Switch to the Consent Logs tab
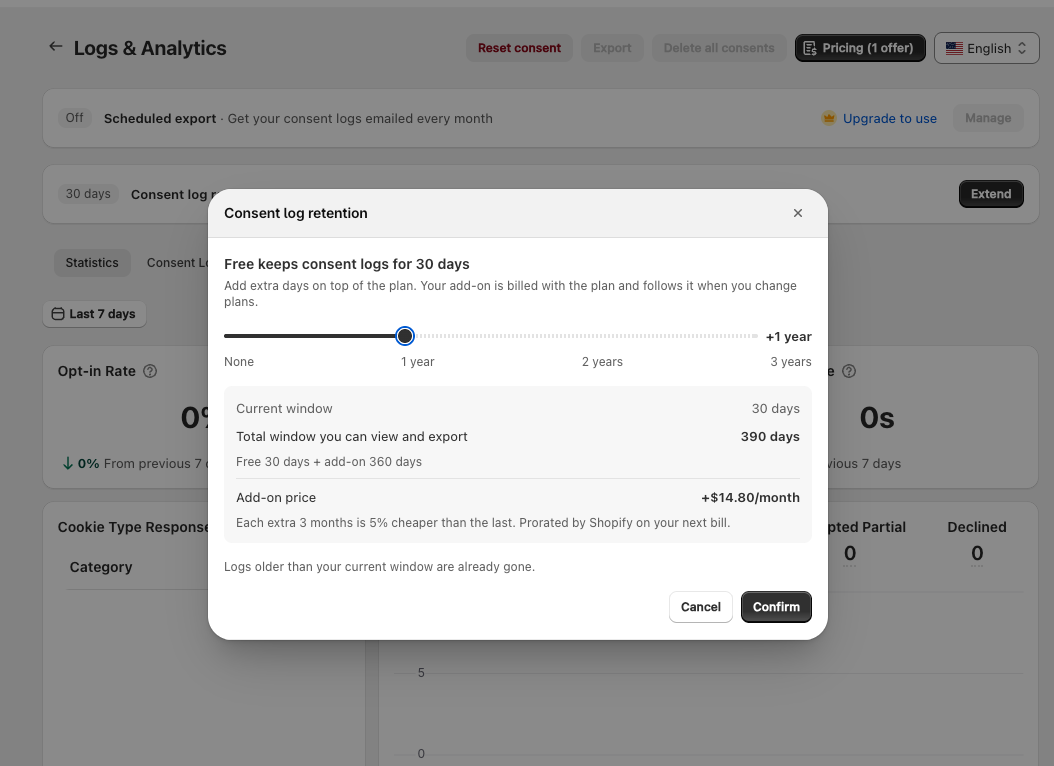Screen dimensions: 1054x766 [177, 263]
